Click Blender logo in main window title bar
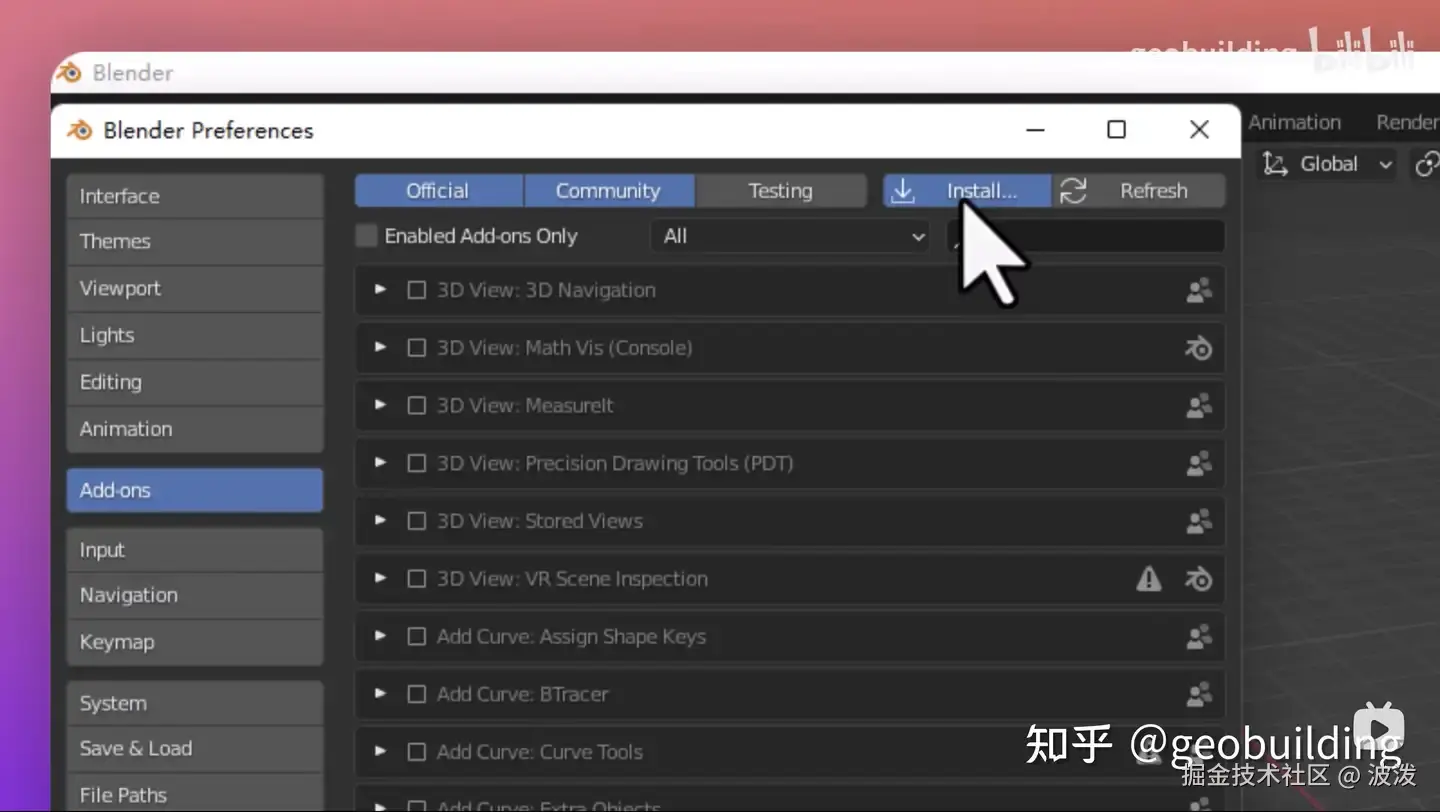This screenshot has width=1440, height=812. tap(68, 73)
